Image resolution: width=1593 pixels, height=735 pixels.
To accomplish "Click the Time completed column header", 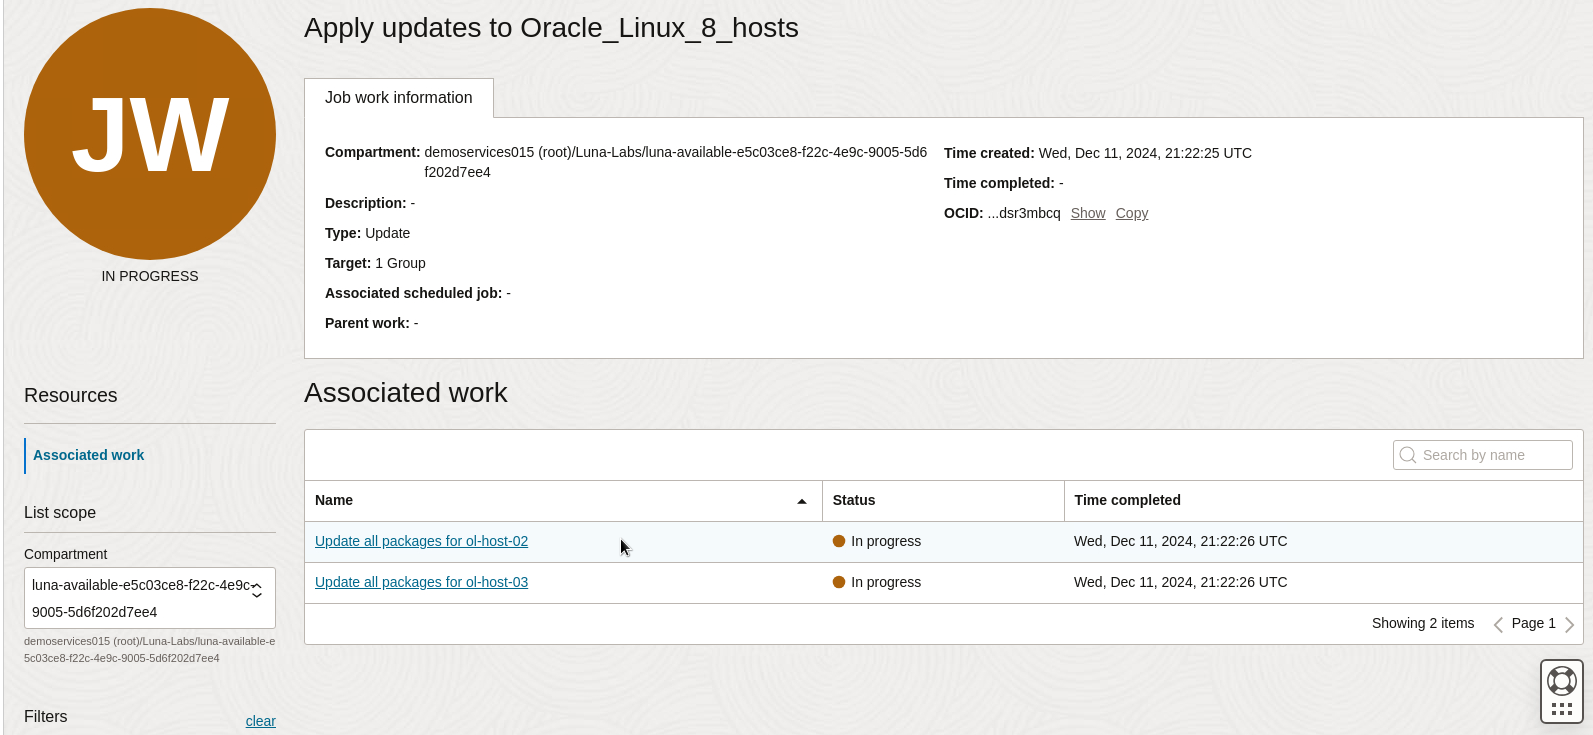I will [1127, 500].
